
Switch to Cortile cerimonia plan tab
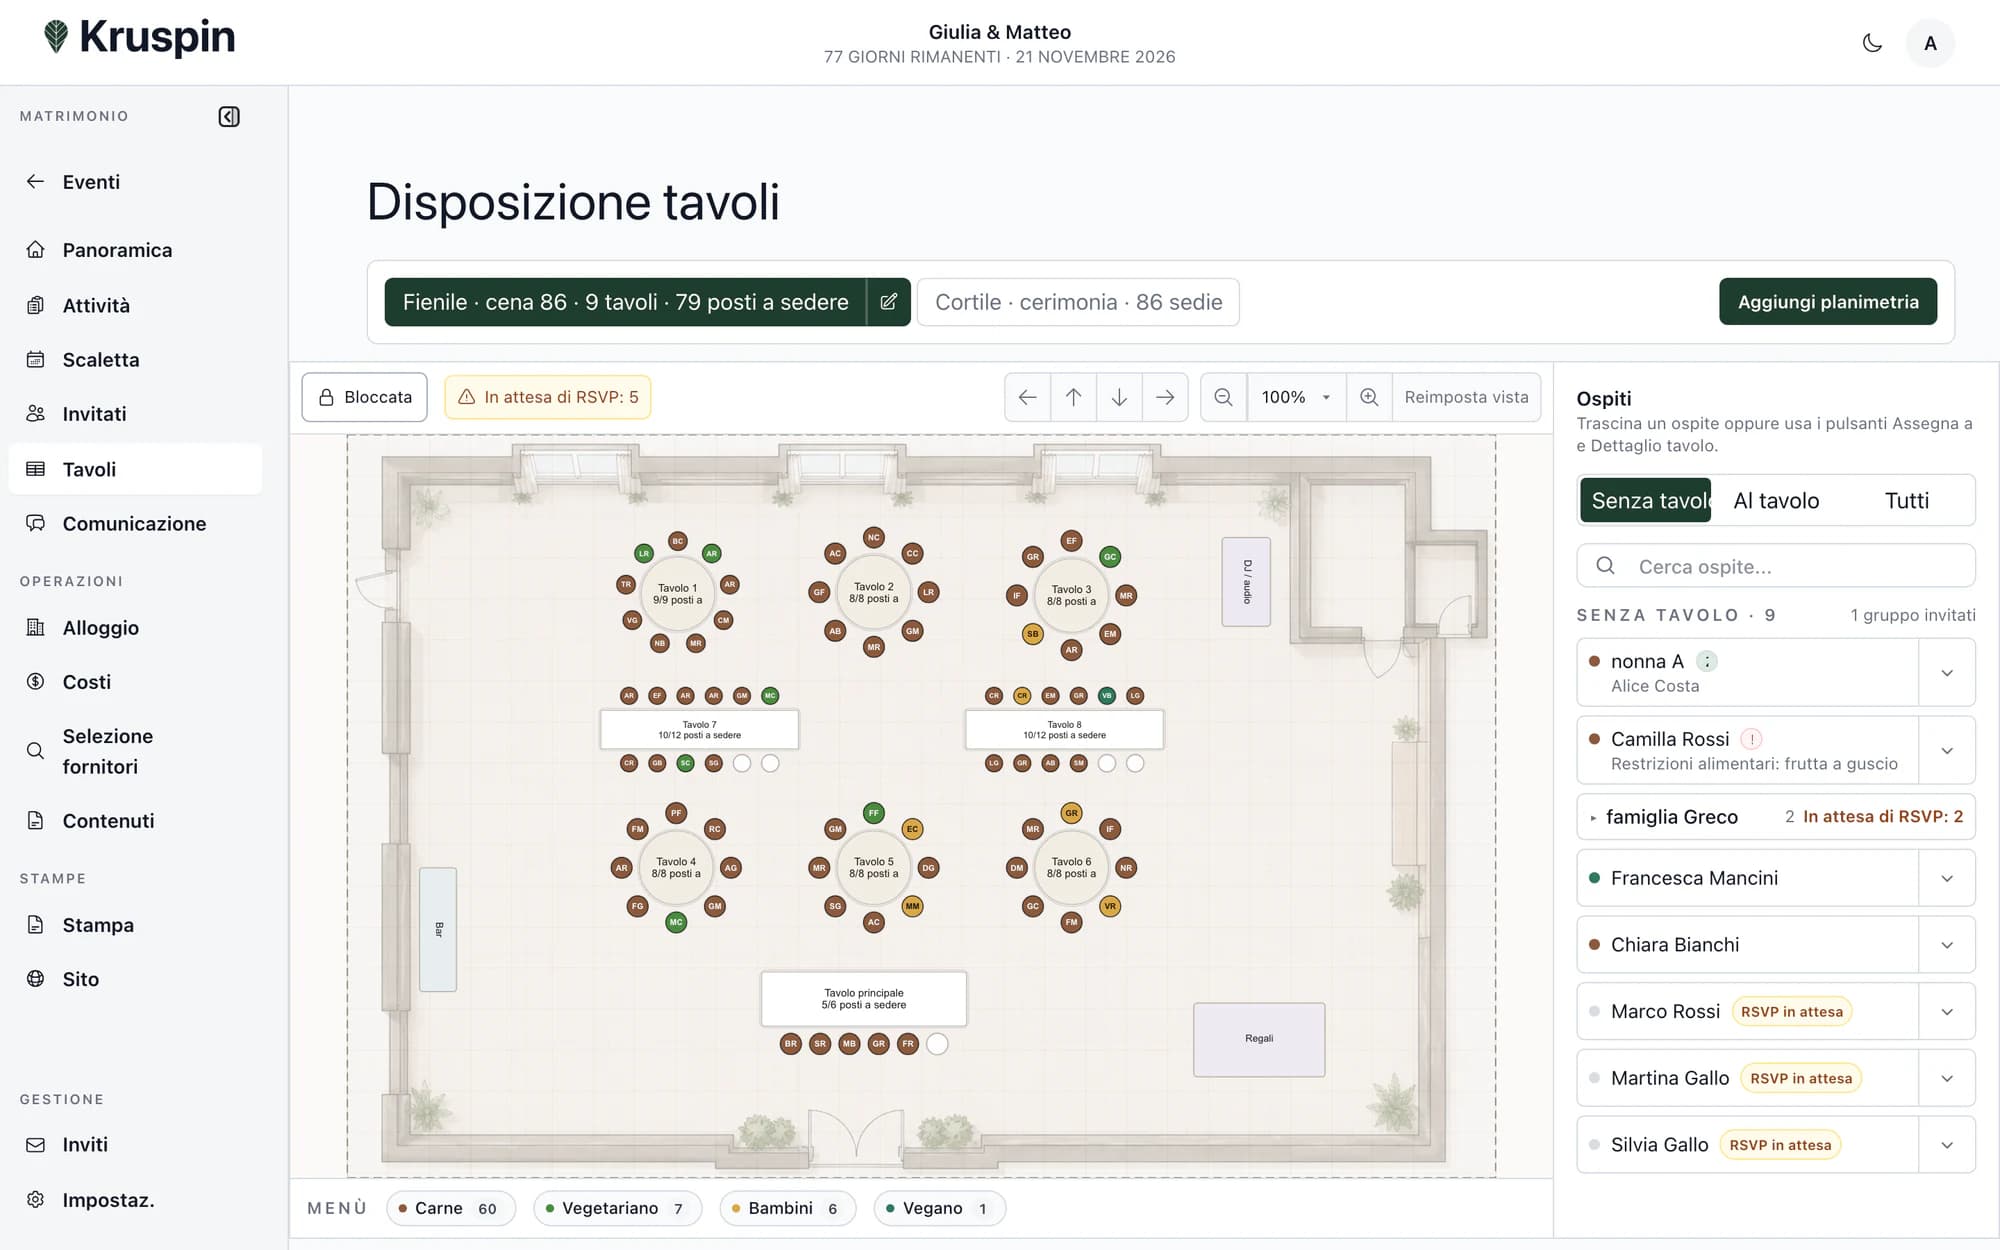1078,302
